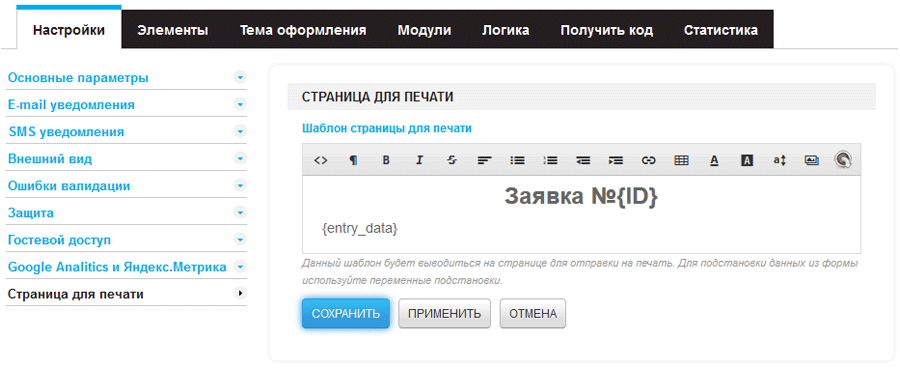Expand the Ошибки валидации section
The width and height of the screenshot is (900, 368).
[x=240, y=185]
